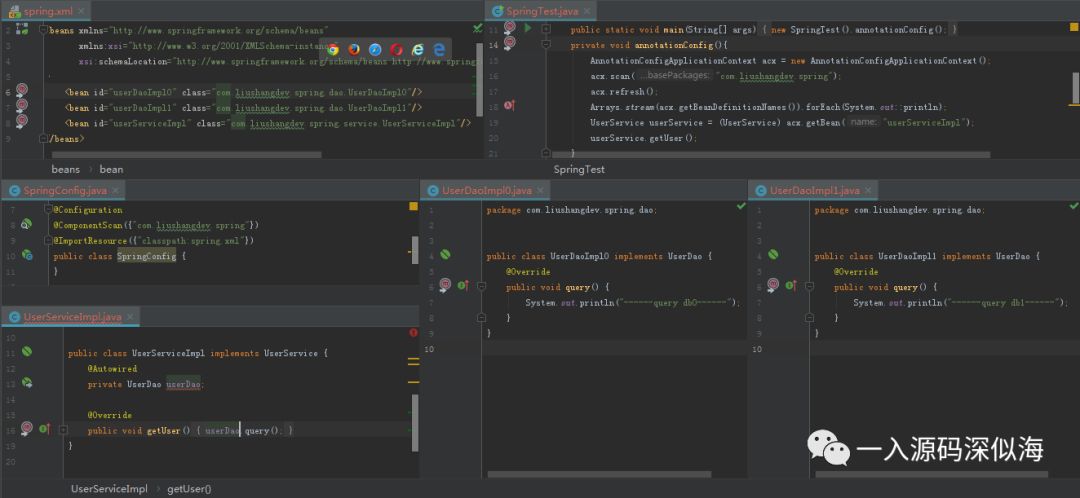This screenshot has height=498, width=1080.
Task: Open preview in Internet Explorer icon
Action: (417, 50)
